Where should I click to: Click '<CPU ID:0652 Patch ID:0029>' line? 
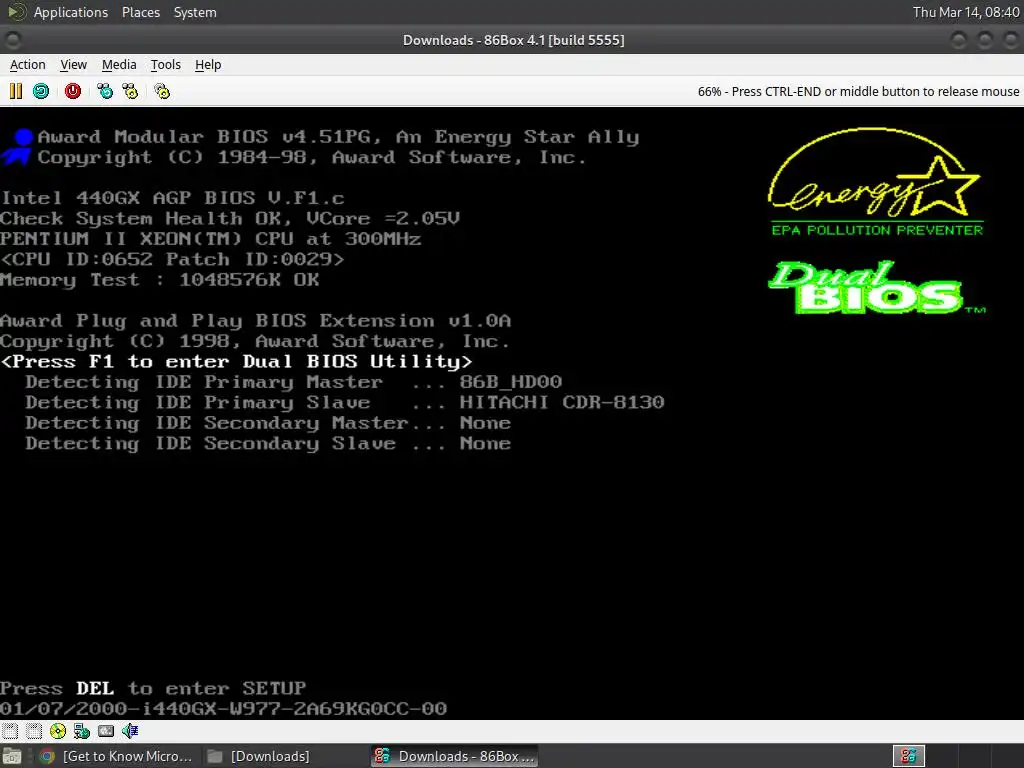pos(172,259)
